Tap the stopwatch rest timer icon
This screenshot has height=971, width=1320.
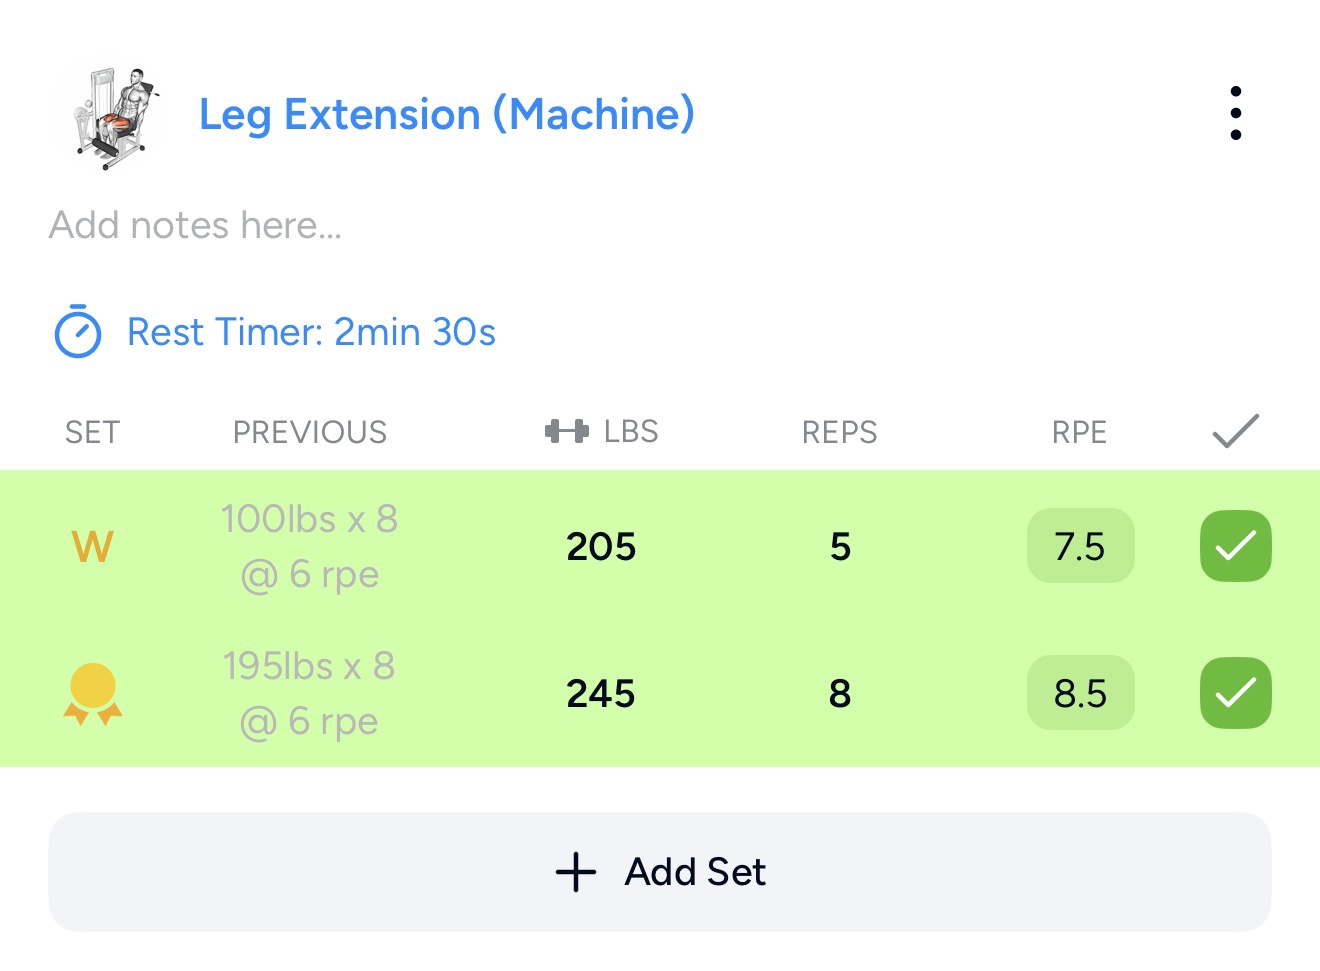point(77,331)
